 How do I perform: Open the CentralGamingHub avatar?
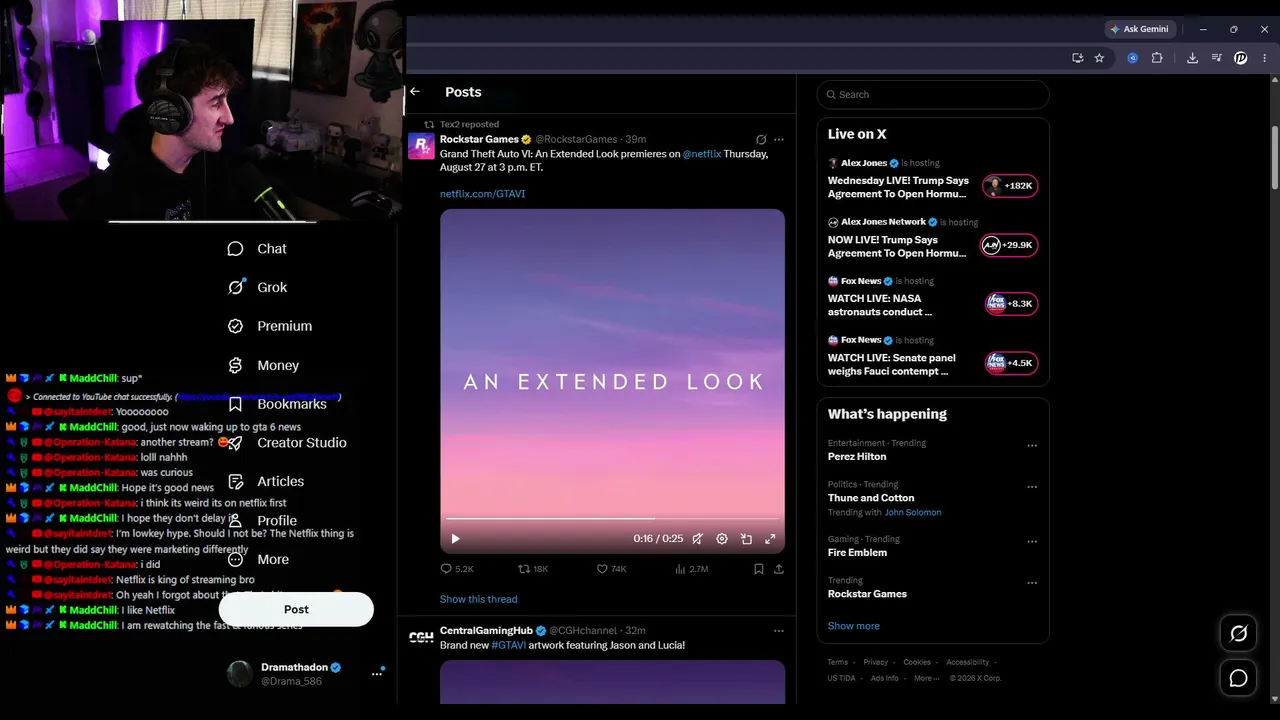tap(421, 637)
